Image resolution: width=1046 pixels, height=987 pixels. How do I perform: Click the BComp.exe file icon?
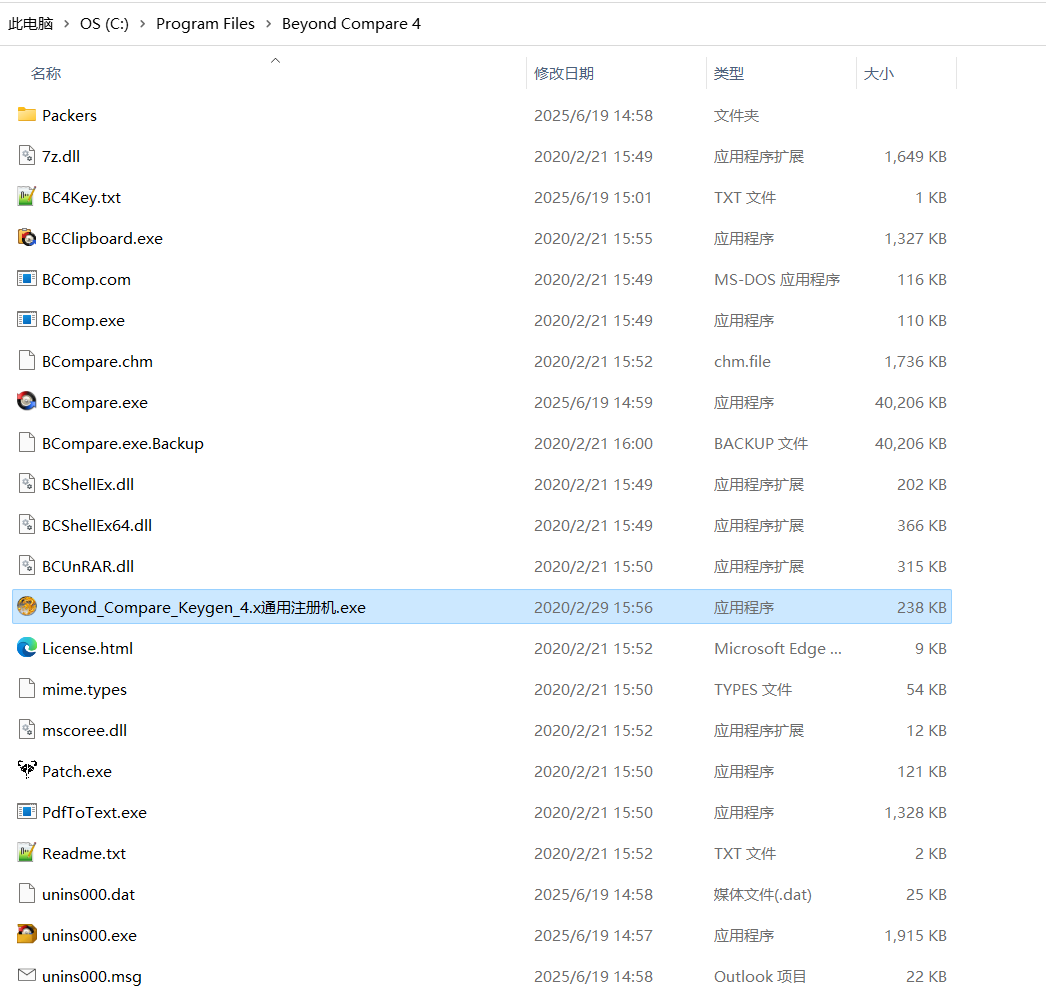[x=27, y=319]
